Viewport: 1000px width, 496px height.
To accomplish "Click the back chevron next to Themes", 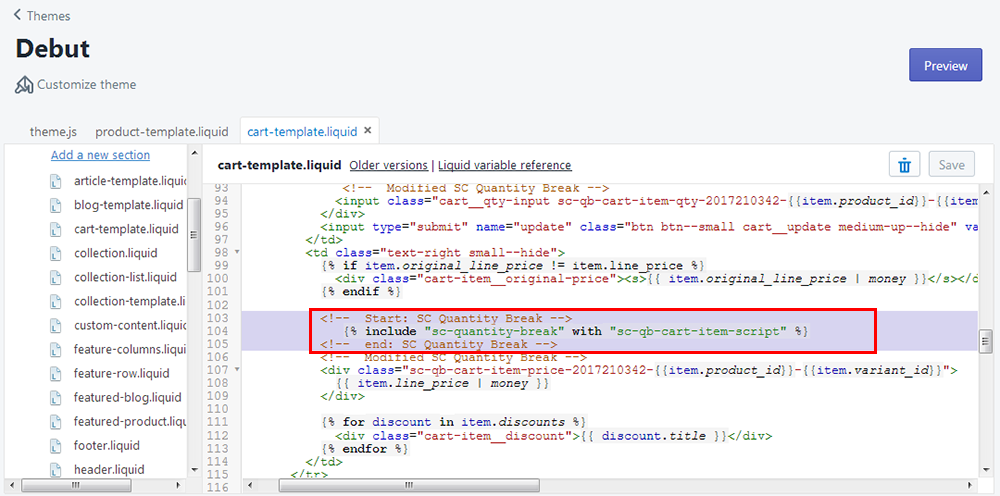I will point(17,16).
